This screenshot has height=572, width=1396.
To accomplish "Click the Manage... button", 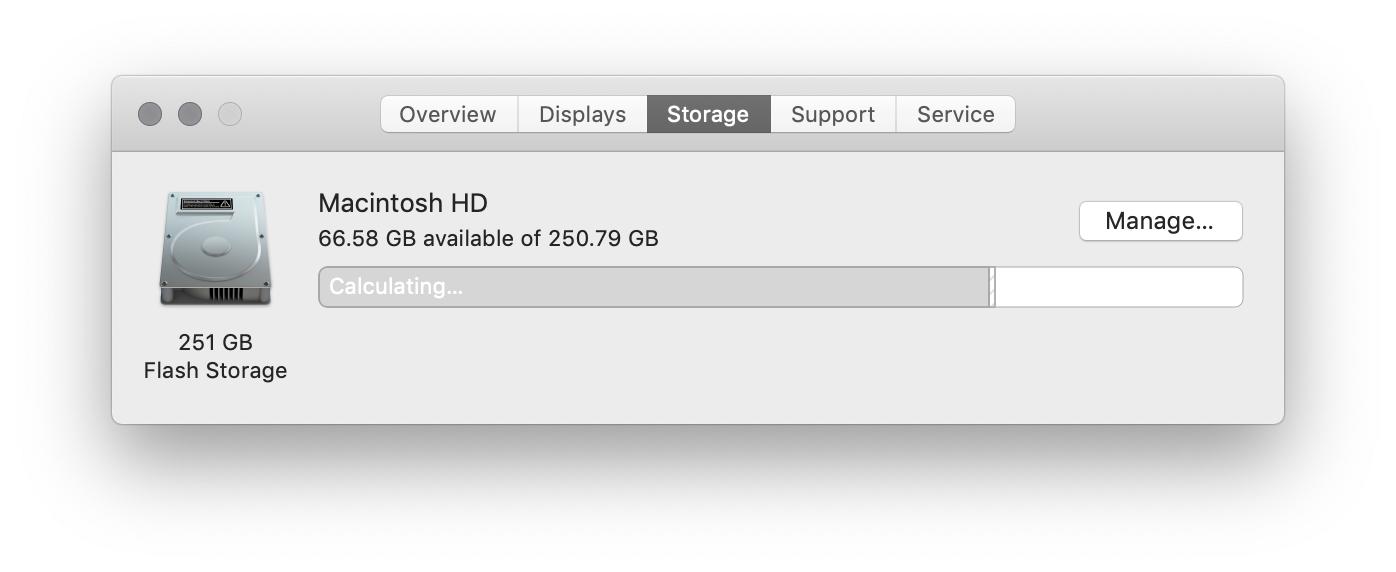I will pyautogui.click(x=1160, y=221).
